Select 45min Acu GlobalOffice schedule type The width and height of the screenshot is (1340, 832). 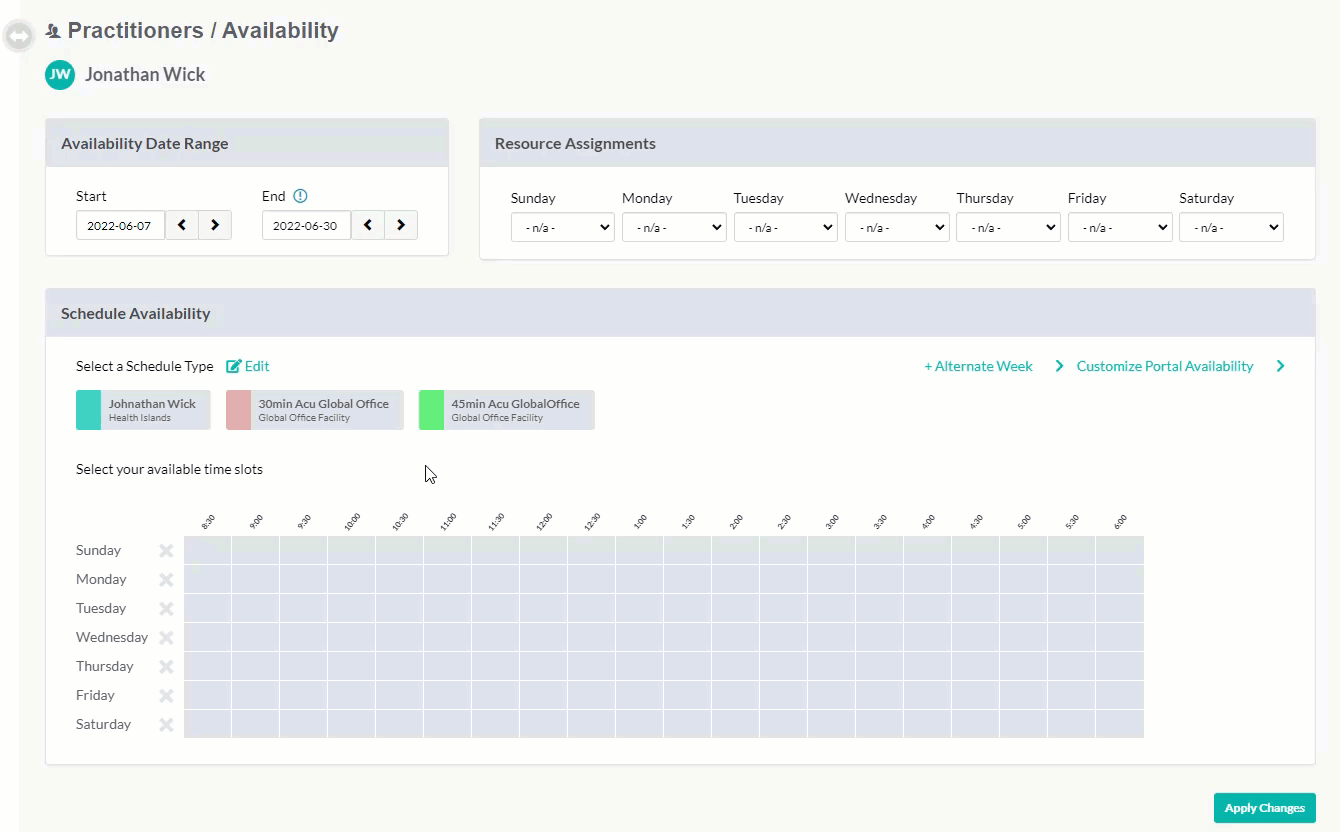[x=507, y=410]
